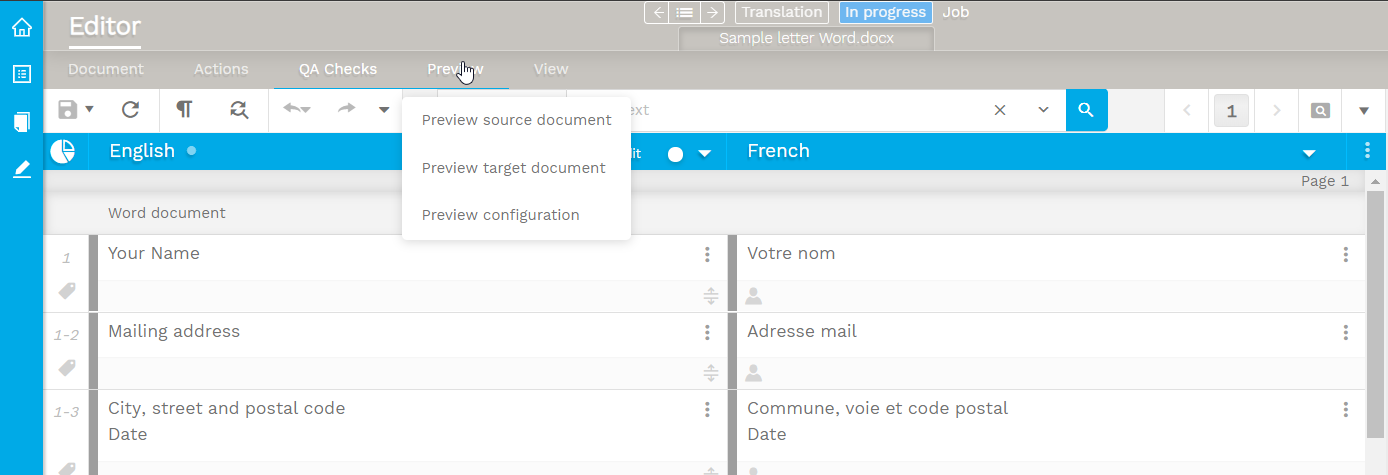Expand the save options dropdown arrow
The image size is (1388, 475).
[x=90, y=110]
